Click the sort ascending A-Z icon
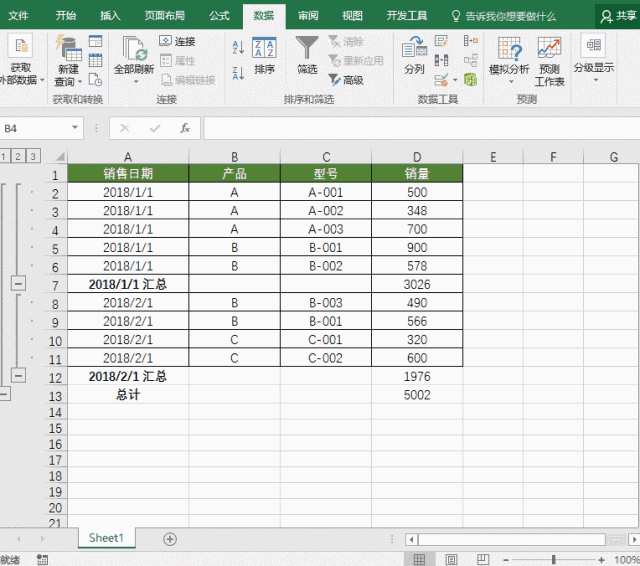The width and height of the screenshot is (640, 566). click(237, 46)
